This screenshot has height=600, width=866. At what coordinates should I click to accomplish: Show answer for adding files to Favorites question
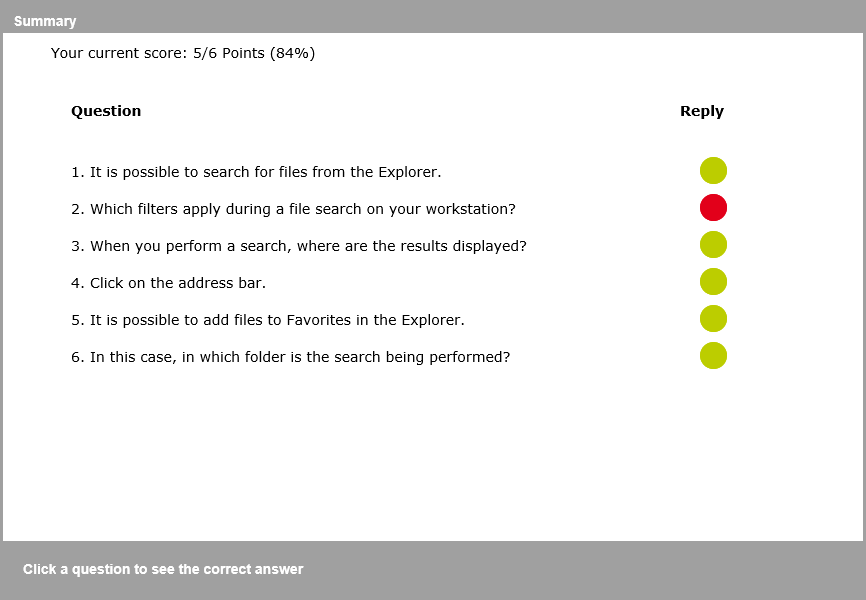[x=267, y=320]
